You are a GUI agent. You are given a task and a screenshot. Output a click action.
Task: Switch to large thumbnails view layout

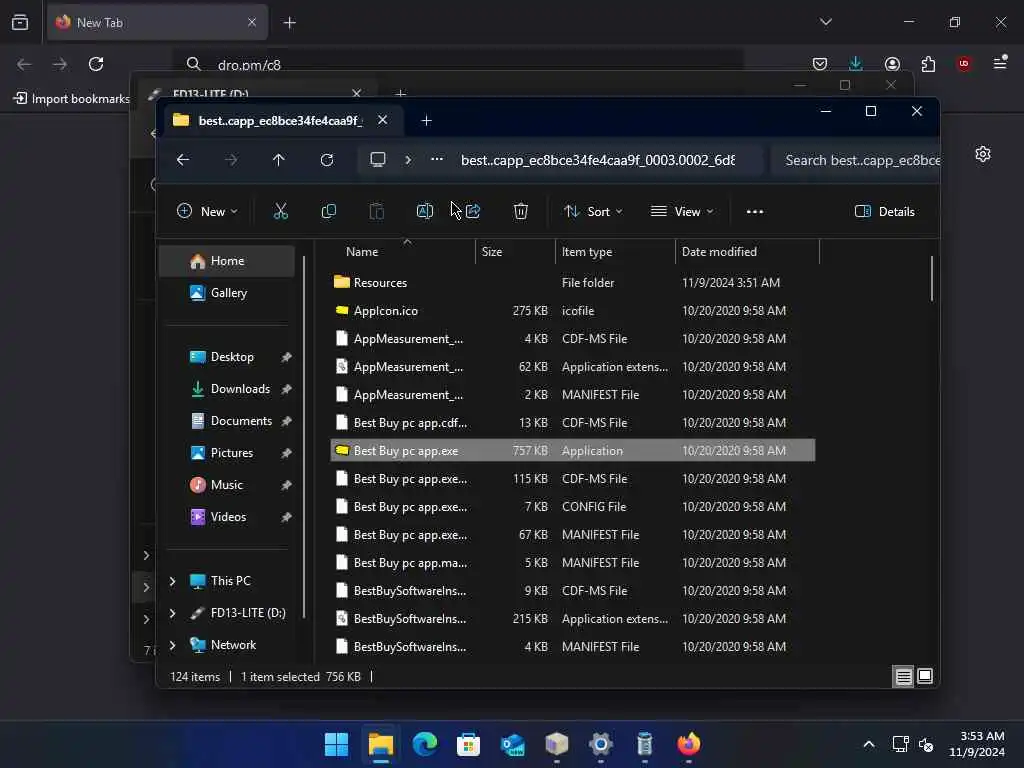[925, 677]
